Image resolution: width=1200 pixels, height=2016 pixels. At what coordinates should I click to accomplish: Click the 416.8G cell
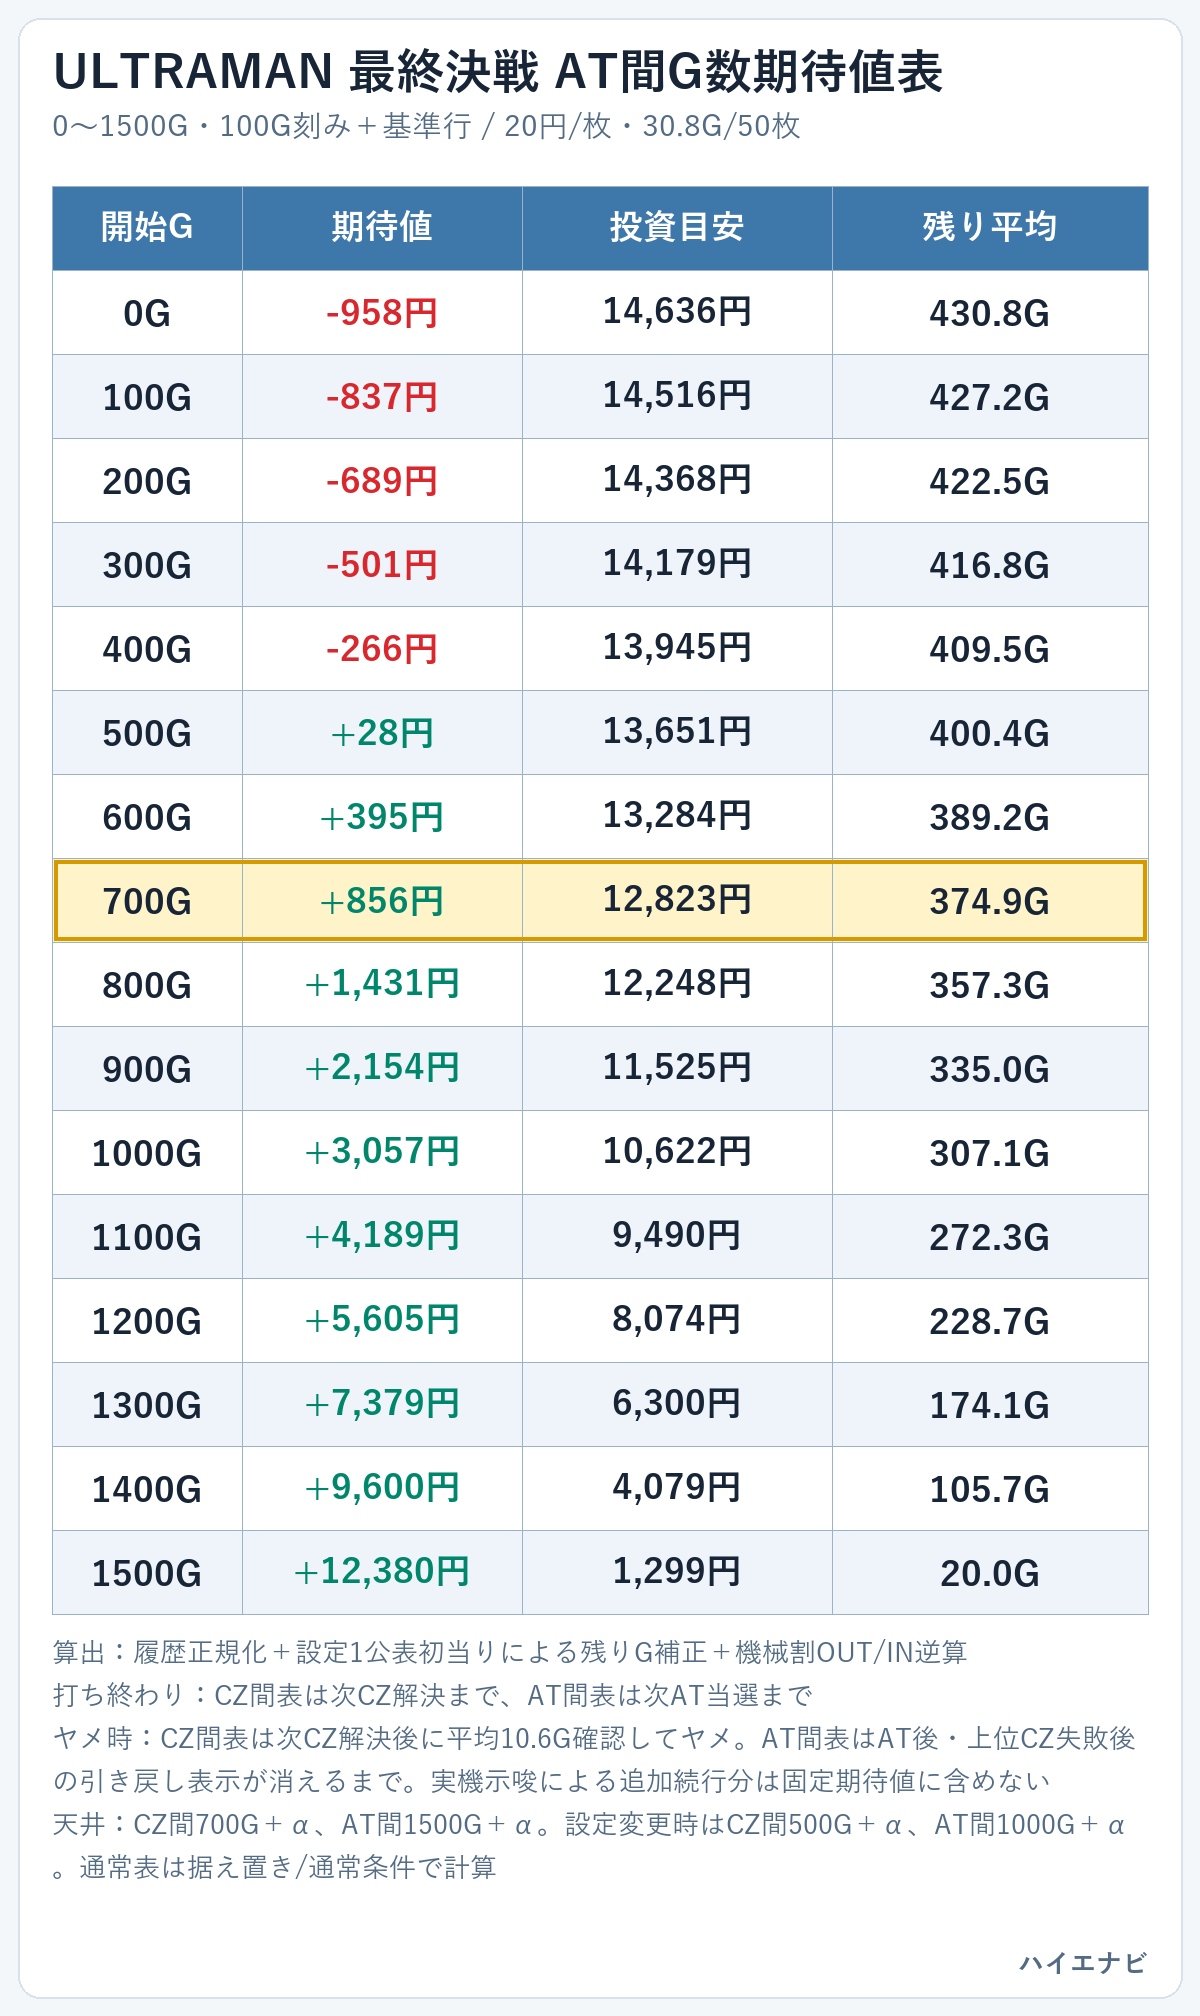pos(990,565)
